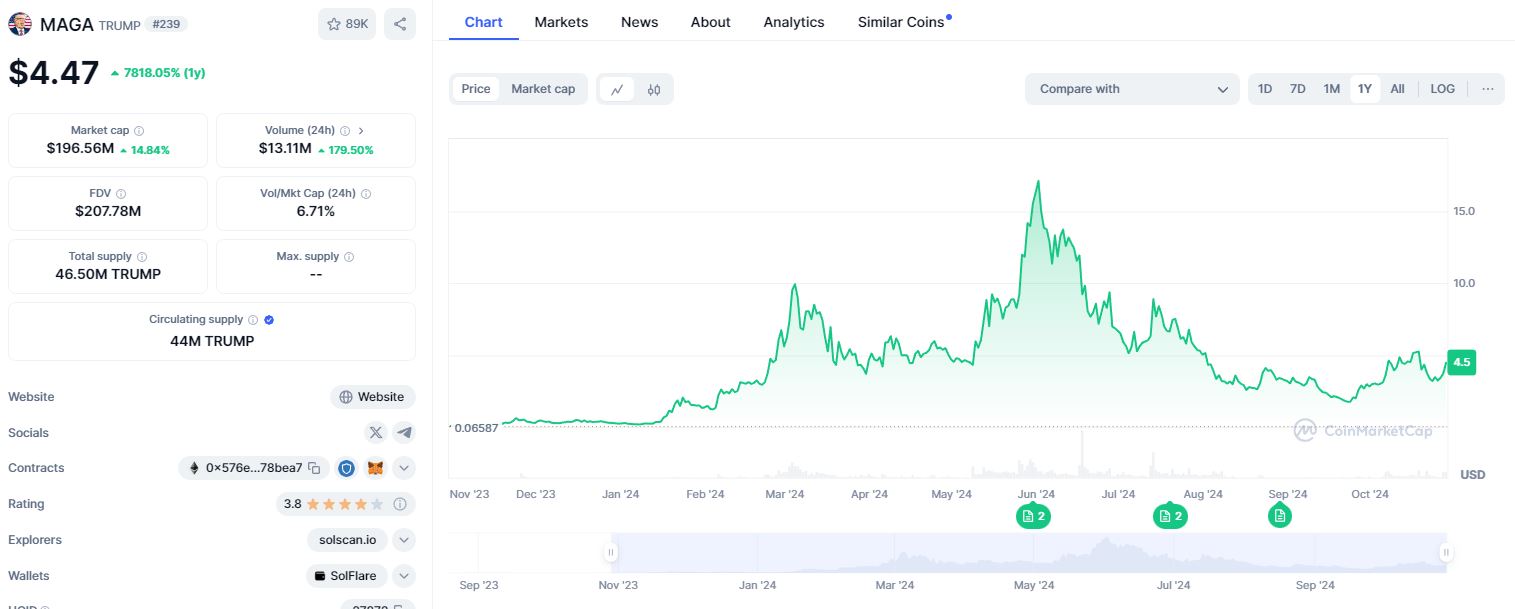Open the Compare with dropdown
1515x609 pixels.
1132,89
